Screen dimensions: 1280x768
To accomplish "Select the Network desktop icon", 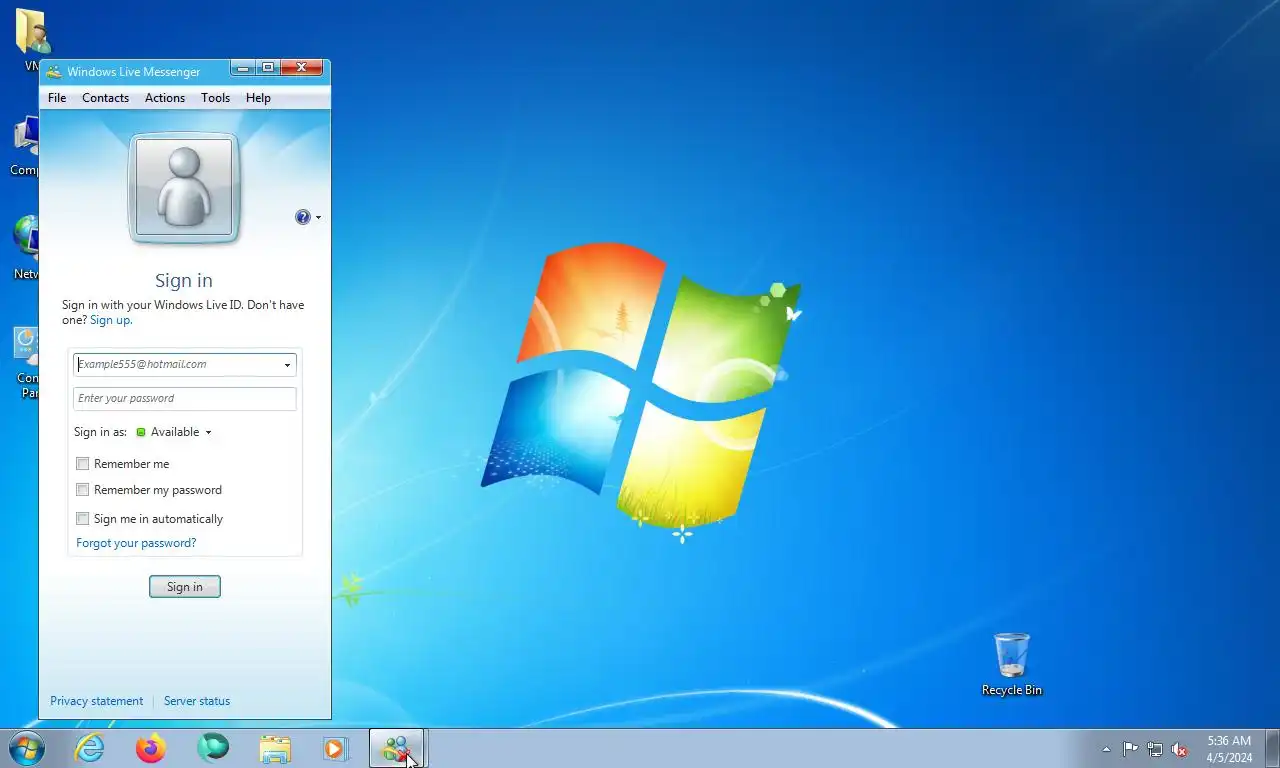I will coord(26,248).
